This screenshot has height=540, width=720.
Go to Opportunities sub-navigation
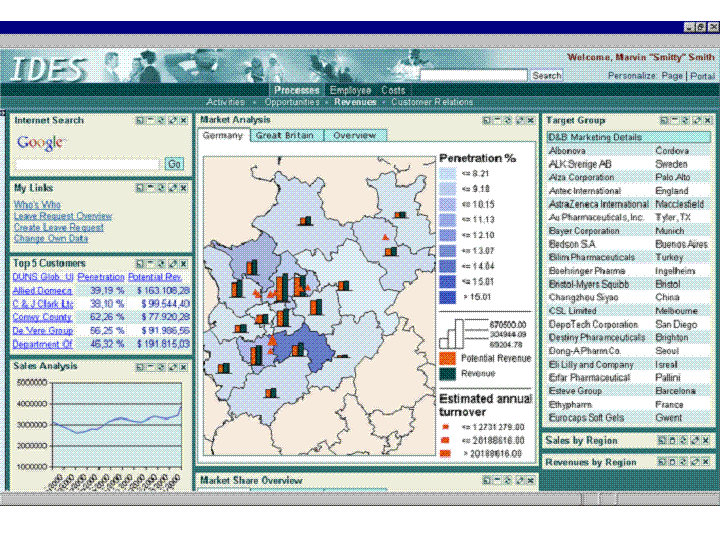[x=292, y=102]
